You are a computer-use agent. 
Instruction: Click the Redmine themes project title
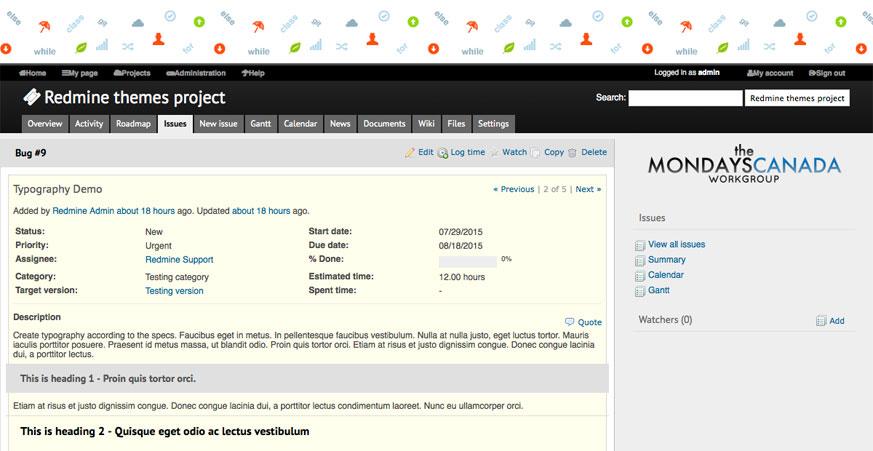pyautogui.click(x=135, y=97)
